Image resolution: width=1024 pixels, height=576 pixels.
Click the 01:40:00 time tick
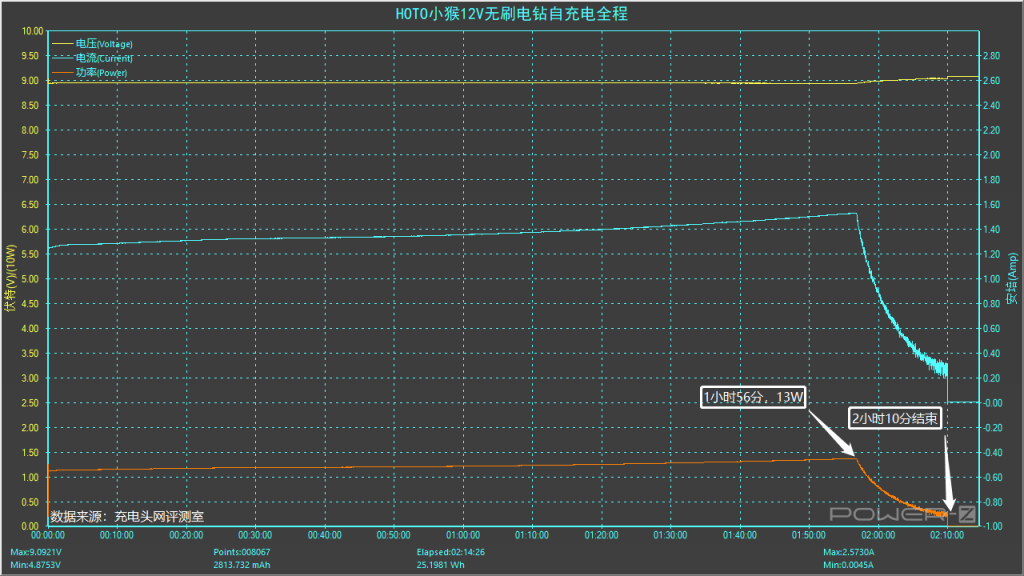pyautogui.click(x=740, y=536)
